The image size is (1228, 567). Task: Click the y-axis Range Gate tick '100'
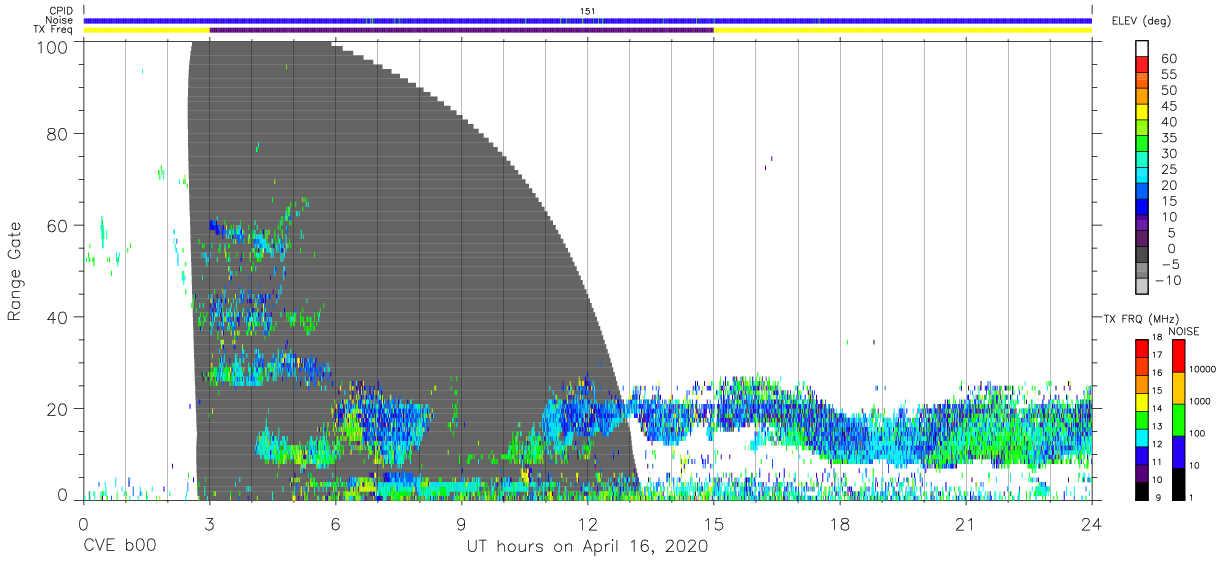[52, 46]
